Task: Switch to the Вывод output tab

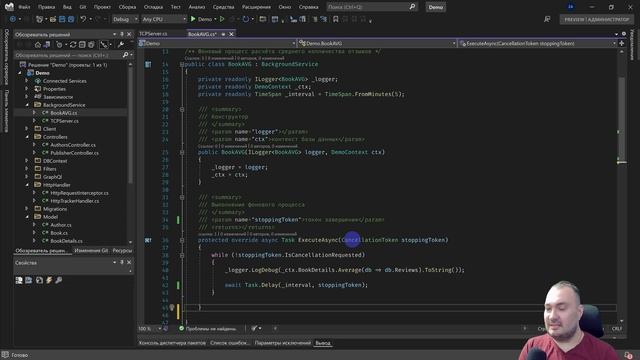Action: tap(323, 343)
